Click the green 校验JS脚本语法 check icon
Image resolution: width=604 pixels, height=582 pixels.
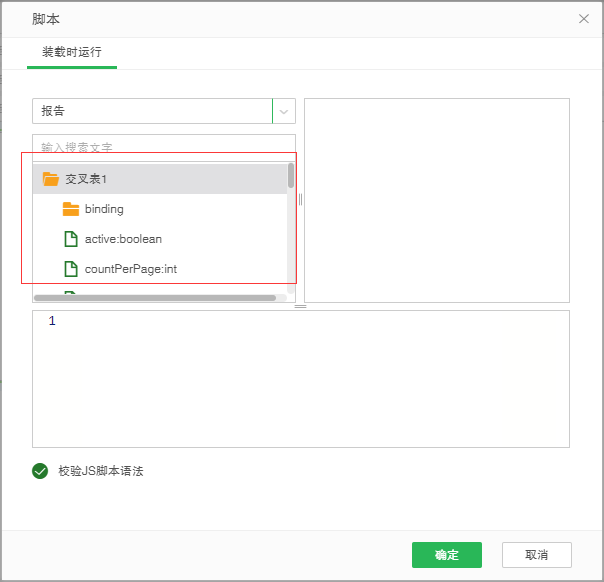40,471
